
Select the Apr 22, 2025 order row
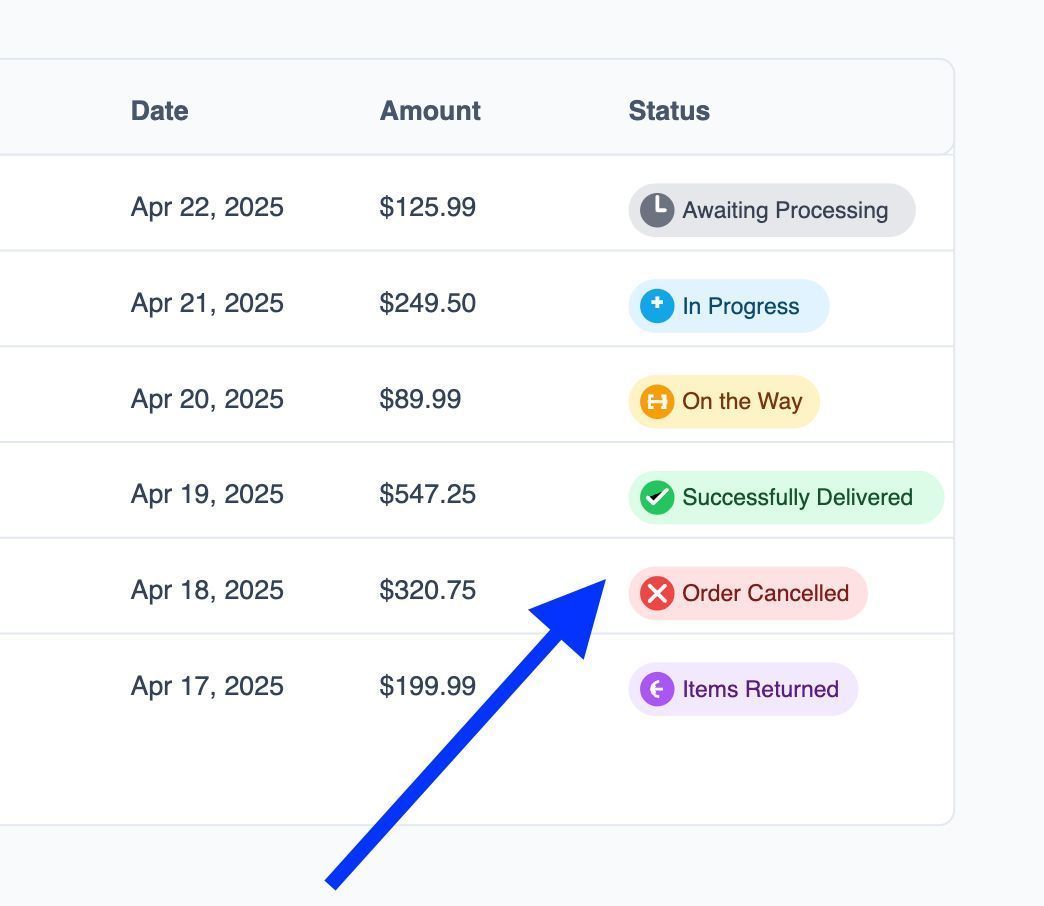(x=477, y=204)
